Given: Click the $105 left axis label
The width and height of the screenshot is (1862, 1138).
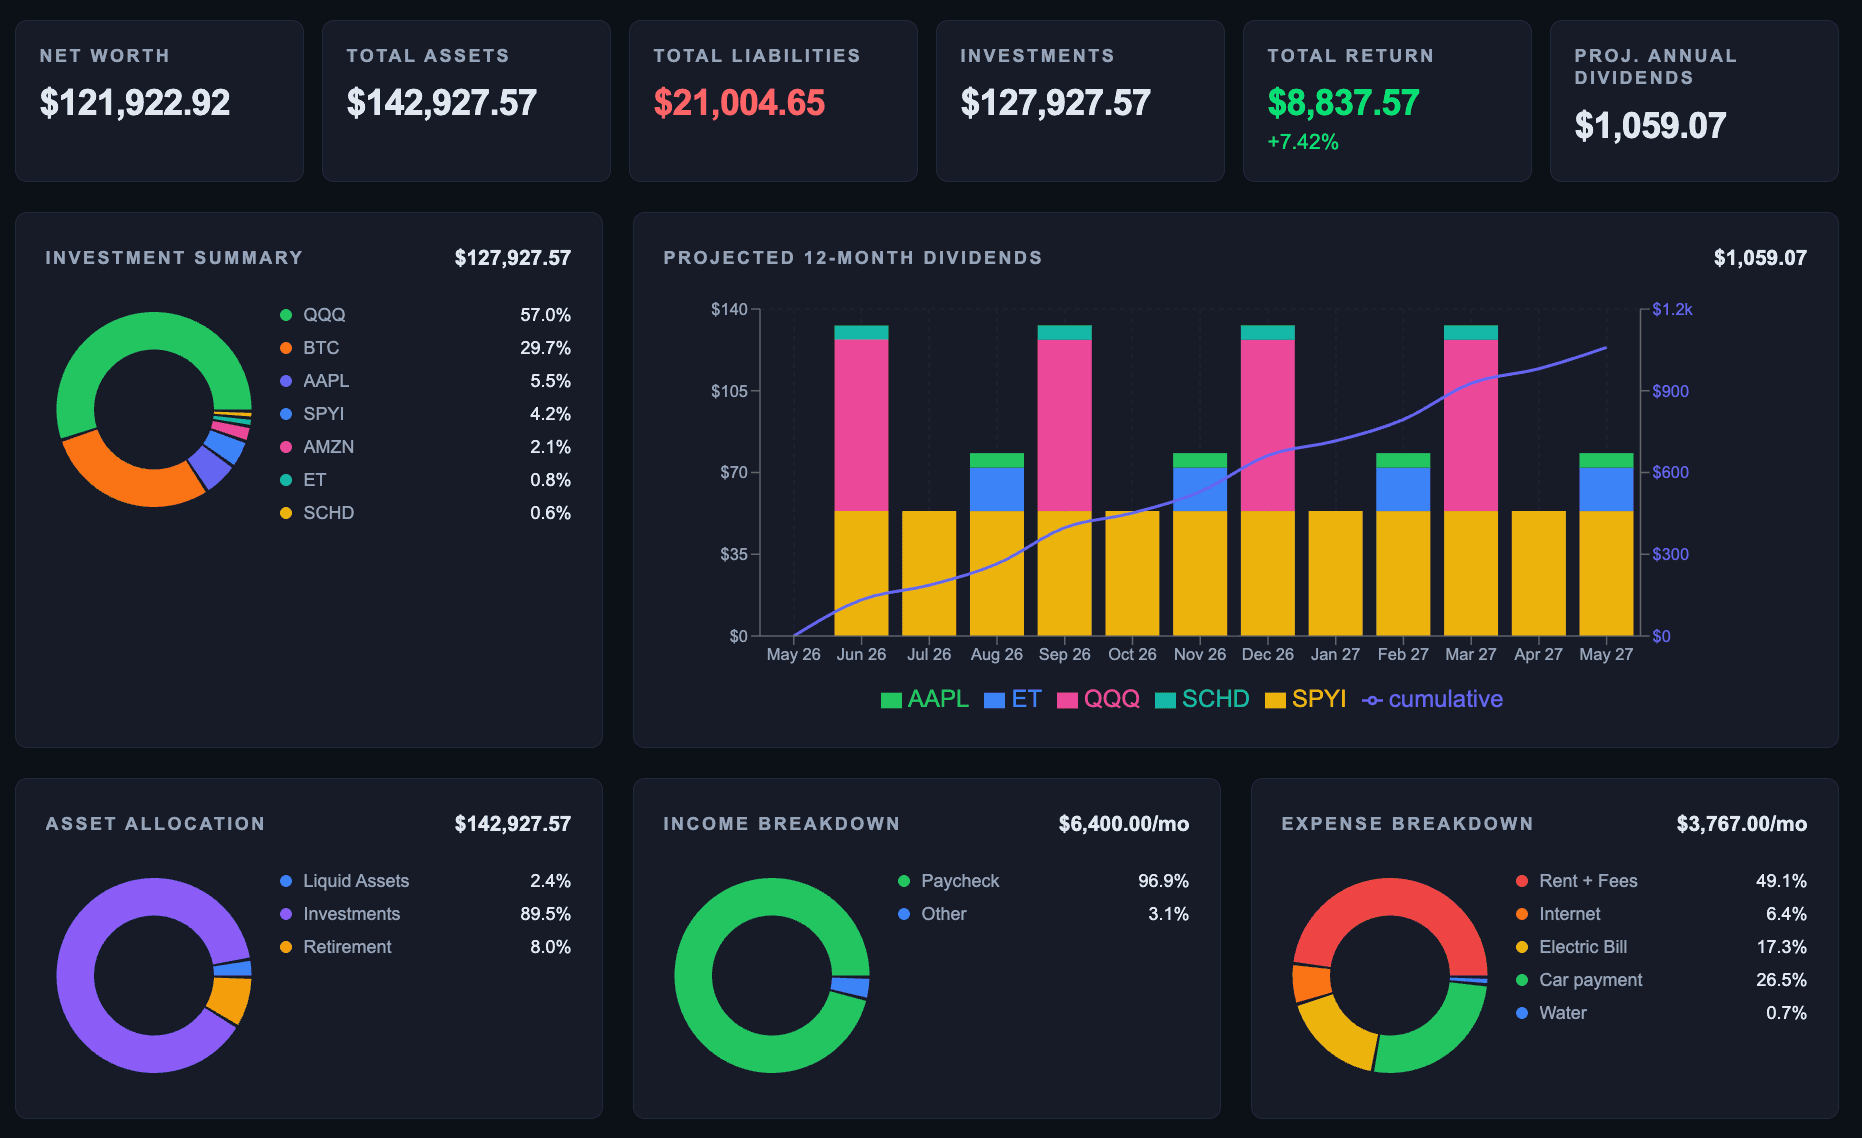Looking at the screenshot, I should pos(729,391).
